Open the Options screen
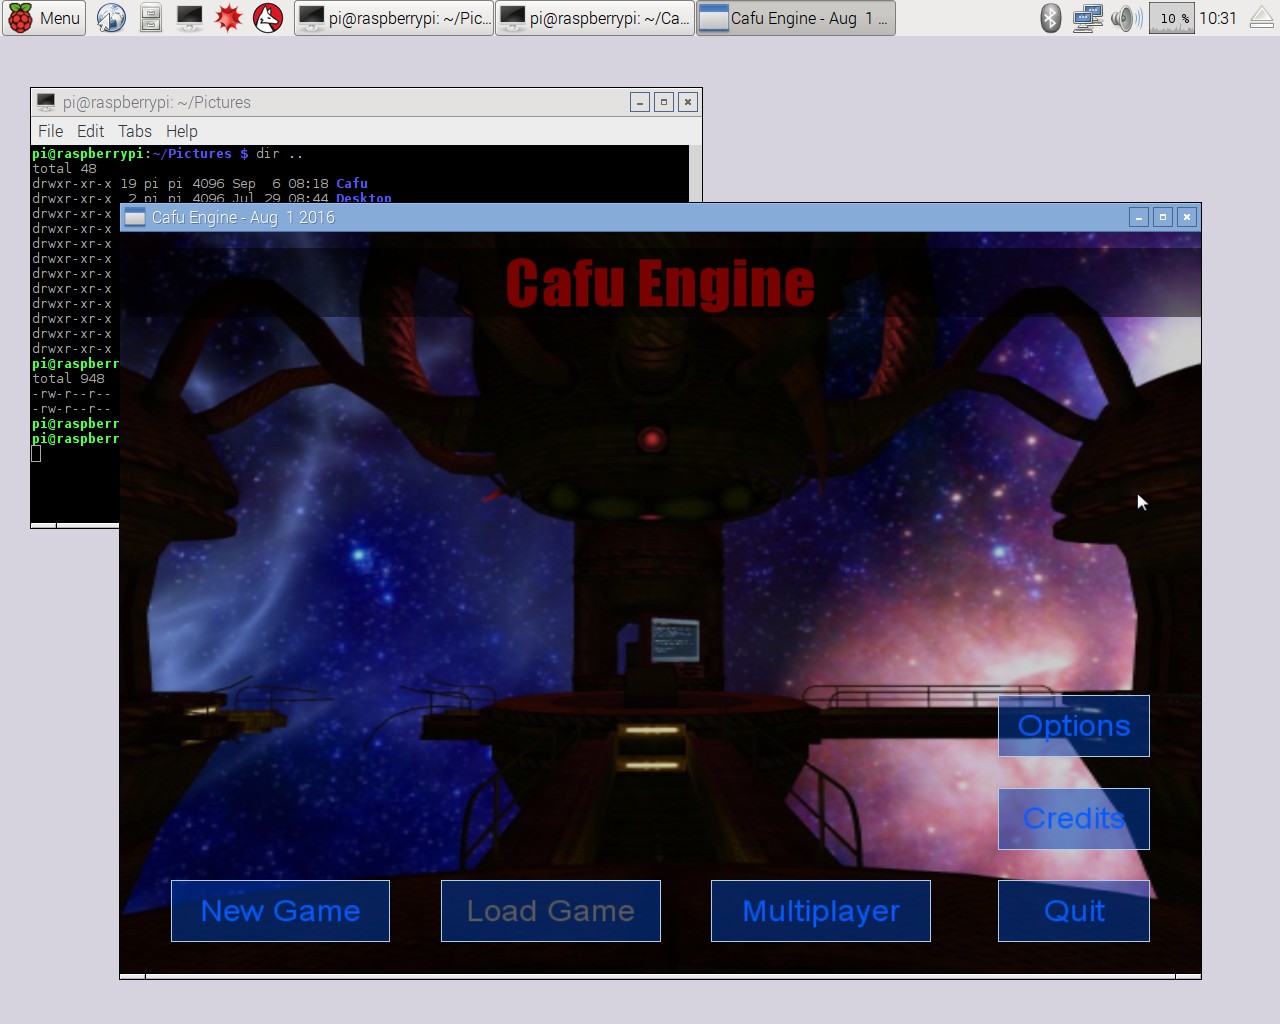Screen dimensions: 1280x1024 (1074, 726)
